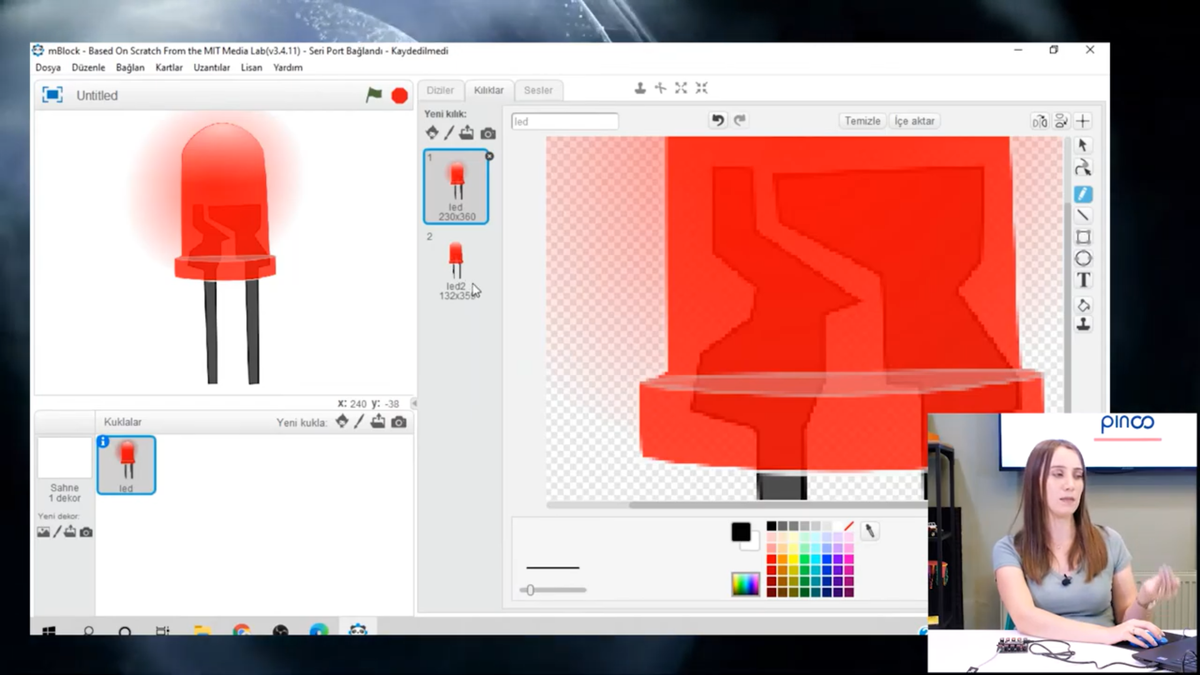Image resolution: width=1200 pixels, height=675 pixels.
Task: Toggle stage full-screen presentation mode
Action: (x=52, y=95)
